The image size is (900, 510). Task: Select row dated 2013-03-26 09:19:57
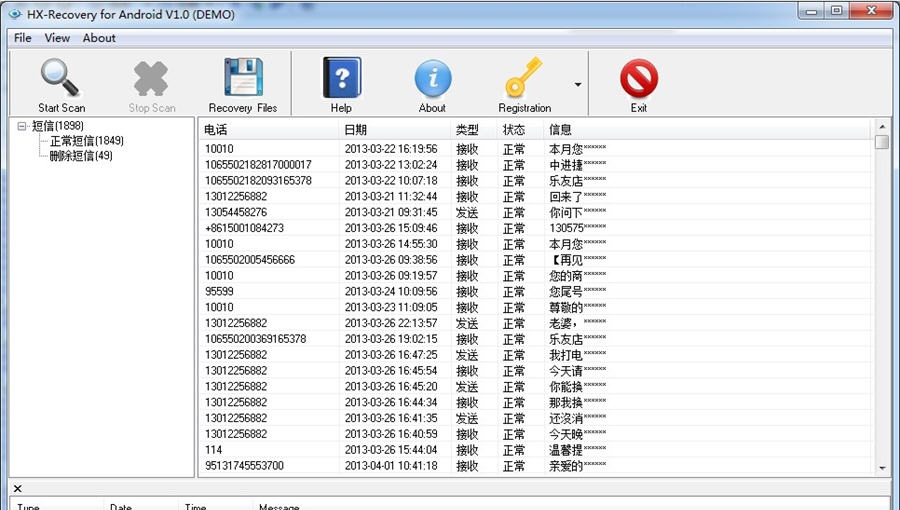pos(535,275)
